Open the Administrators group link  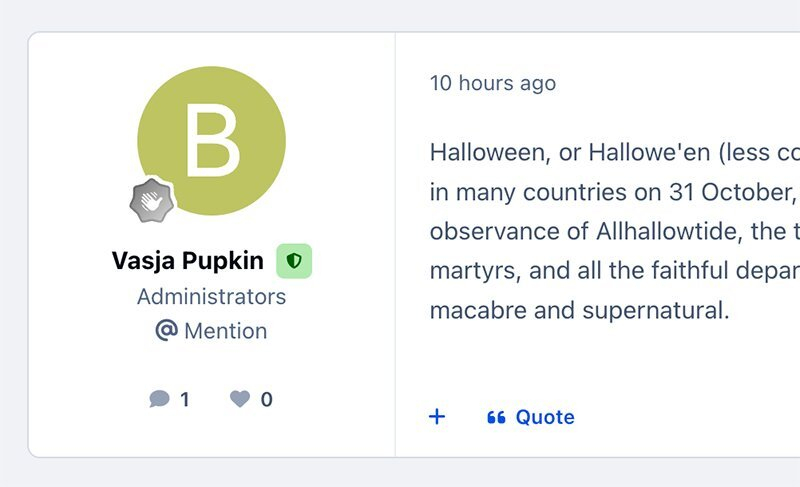click(211, 297)
